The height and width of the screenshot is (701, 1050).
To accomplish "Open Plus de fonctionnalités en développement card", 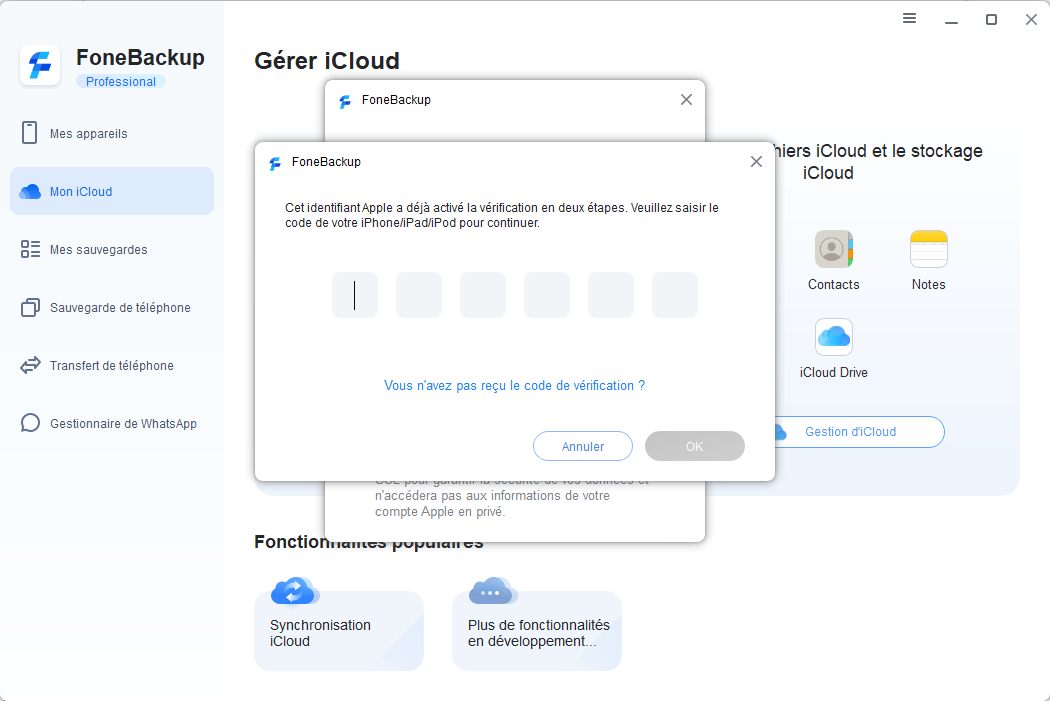I will [537, 630].
